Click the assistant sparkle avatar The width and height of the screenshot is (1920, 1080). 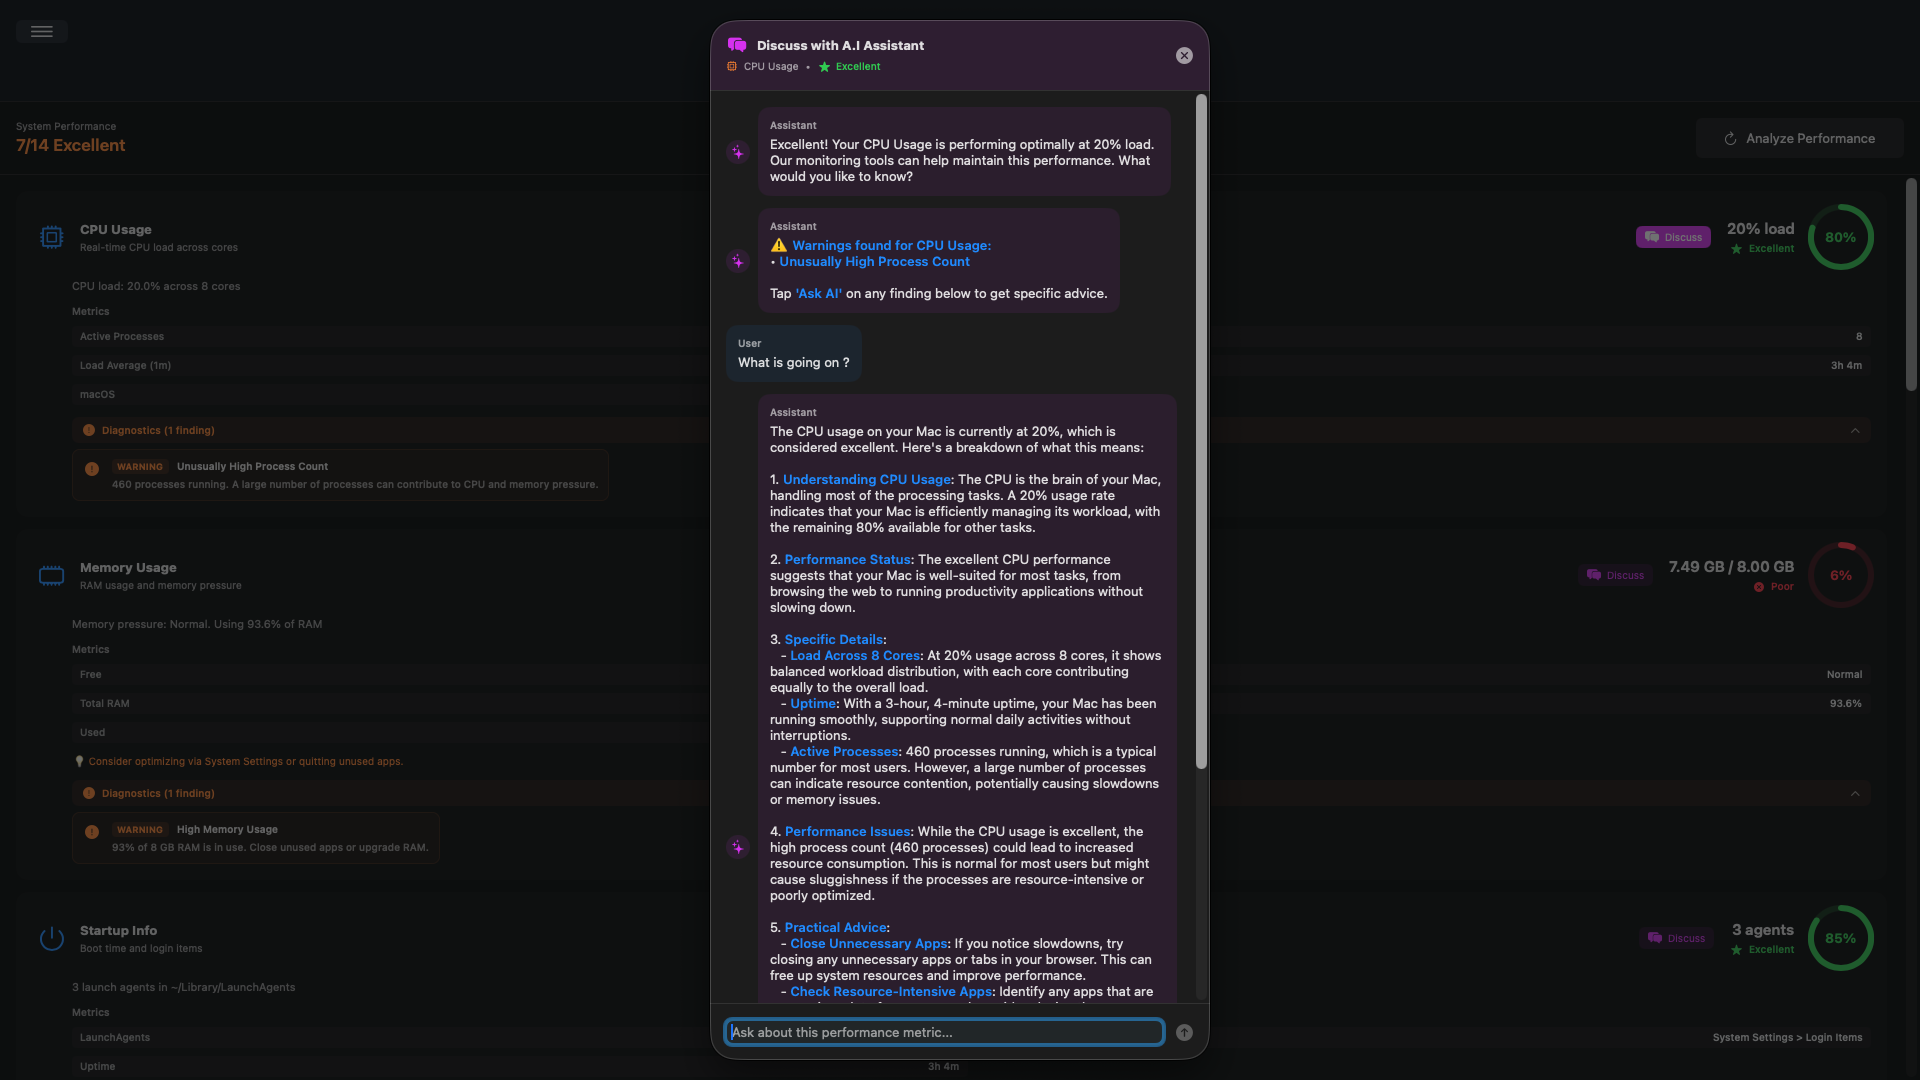coord(738,152)
